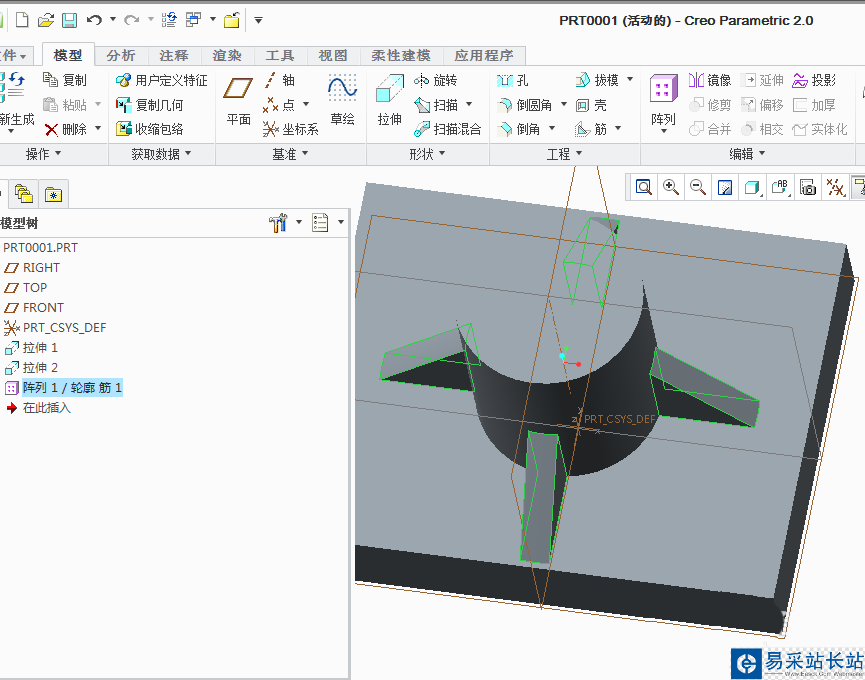Click the 旋转 (Revolve) tool
Screen dimensions: 865x680
pos(436,80)
